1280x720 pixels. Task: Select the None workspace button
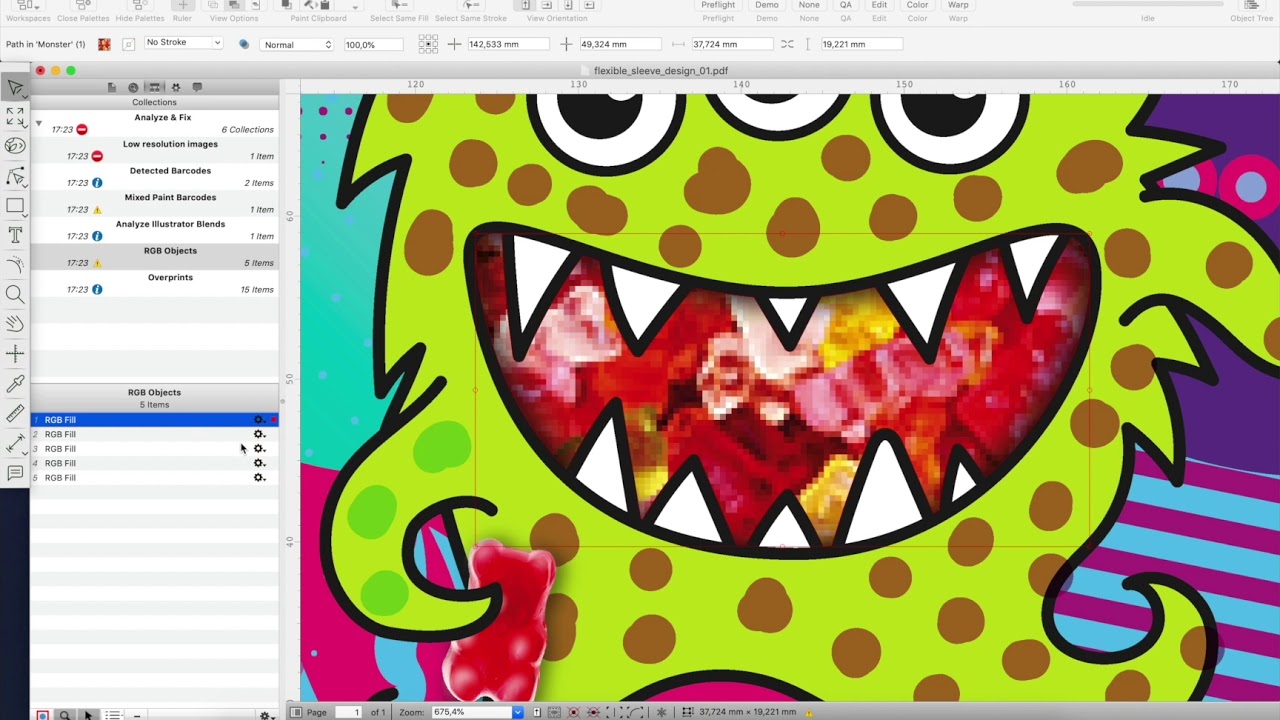pyautogui.click(x=809, y=5)
